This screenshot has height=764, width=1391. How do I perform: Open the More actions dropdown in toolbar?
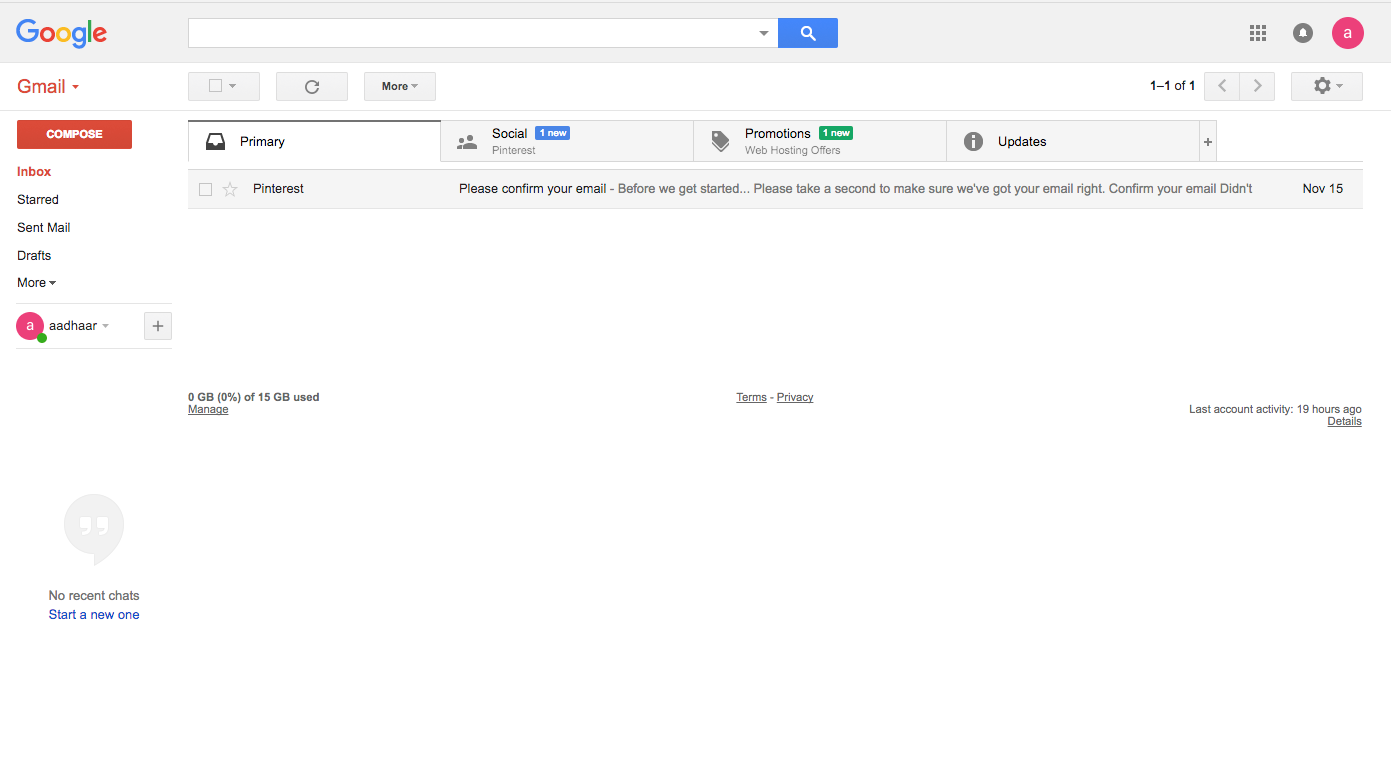pos(400,86)
